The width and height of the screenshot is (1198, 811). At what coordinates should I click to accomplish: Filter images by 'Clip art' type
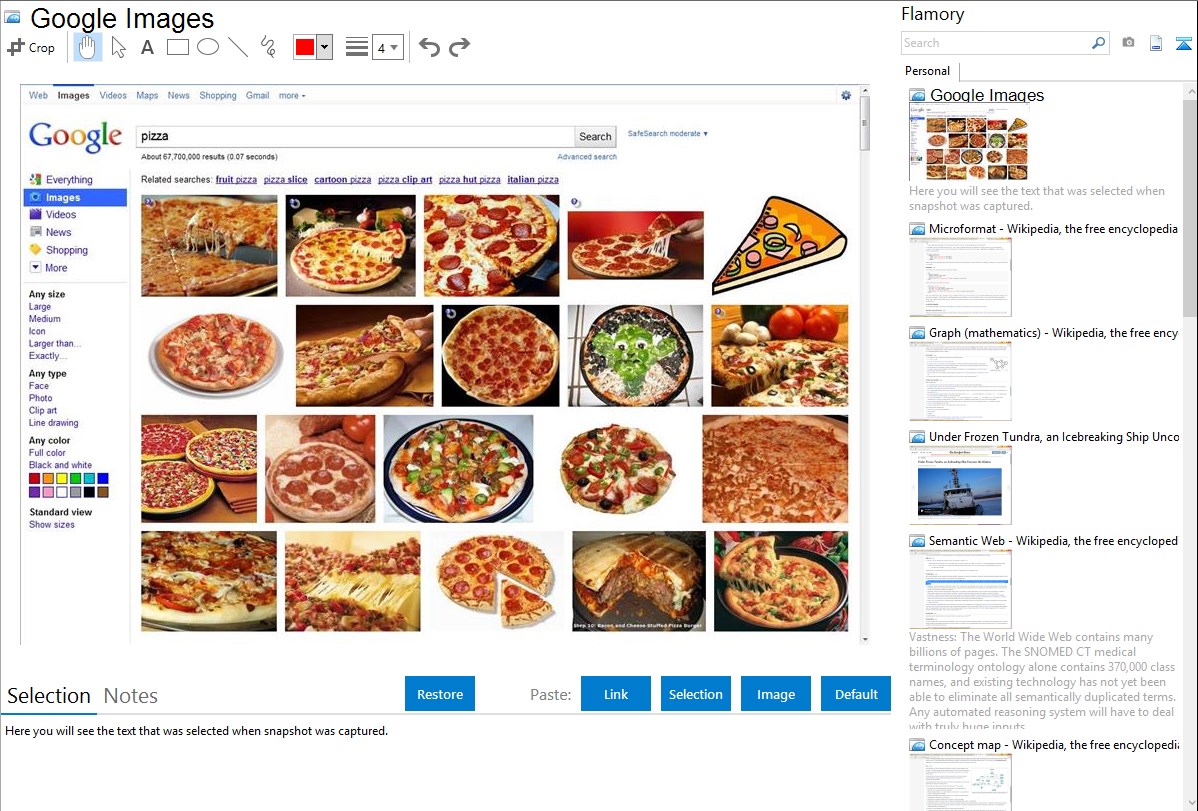(x=43, y=410)
